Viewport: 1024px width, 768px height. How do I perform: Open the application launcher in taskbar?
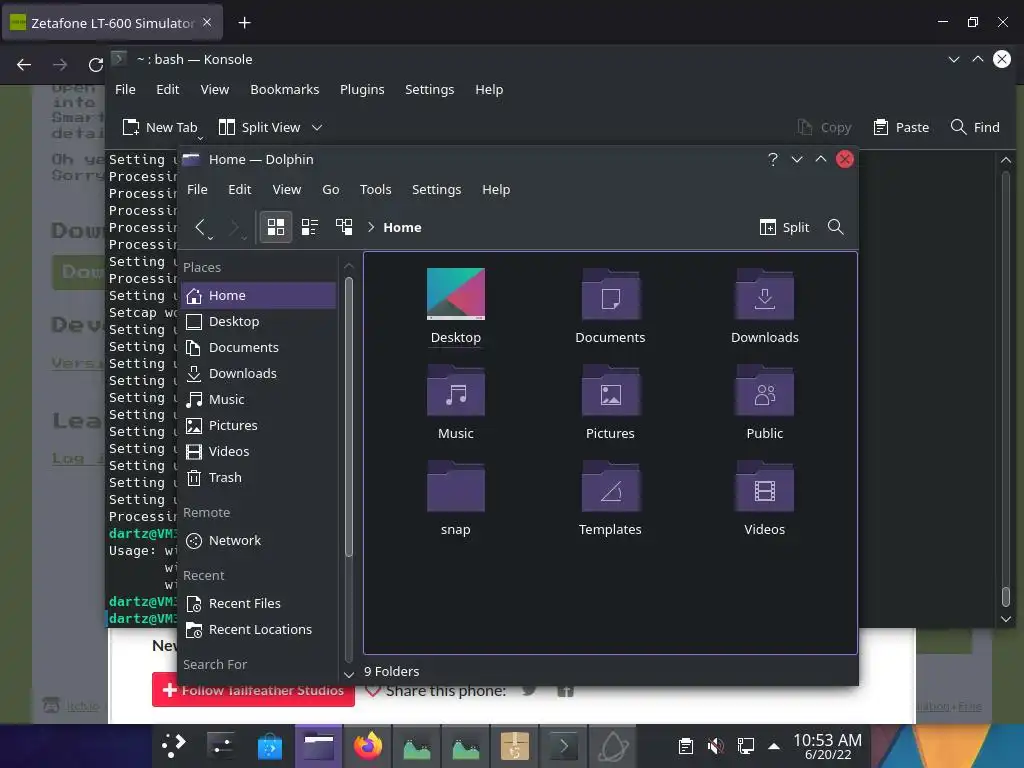(174, 746)
